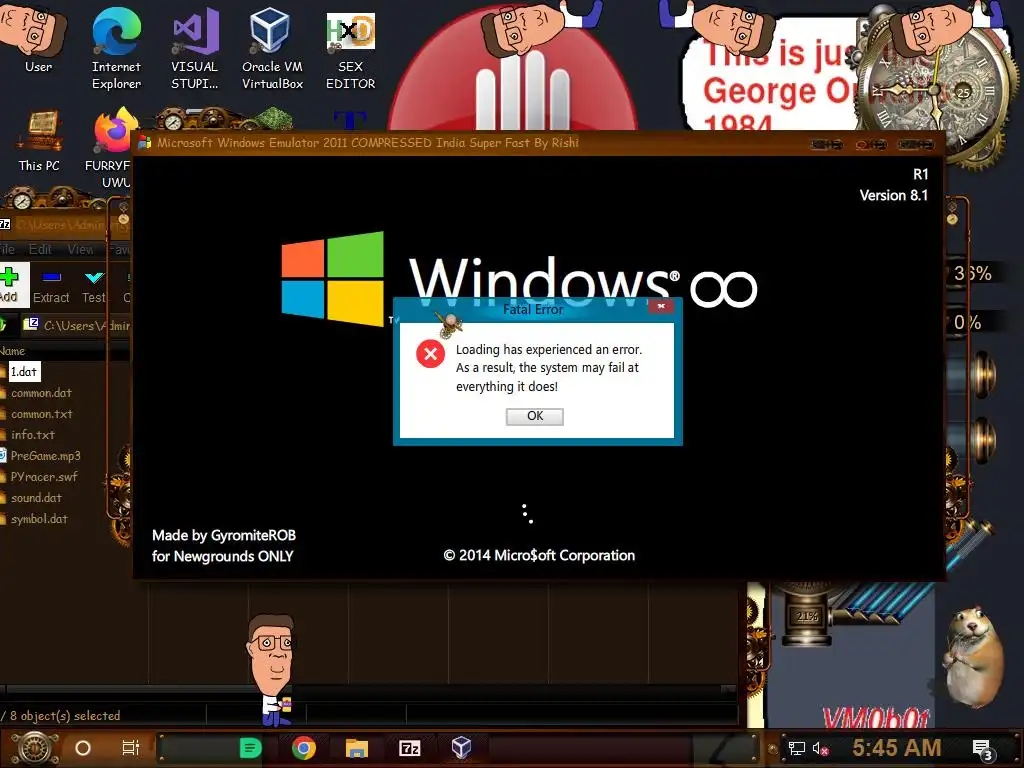The height and width of the screenshot is (768, 1024).
Task: Open VISUAL STUPI... desktop shortcut
Action: coord(195,49)
